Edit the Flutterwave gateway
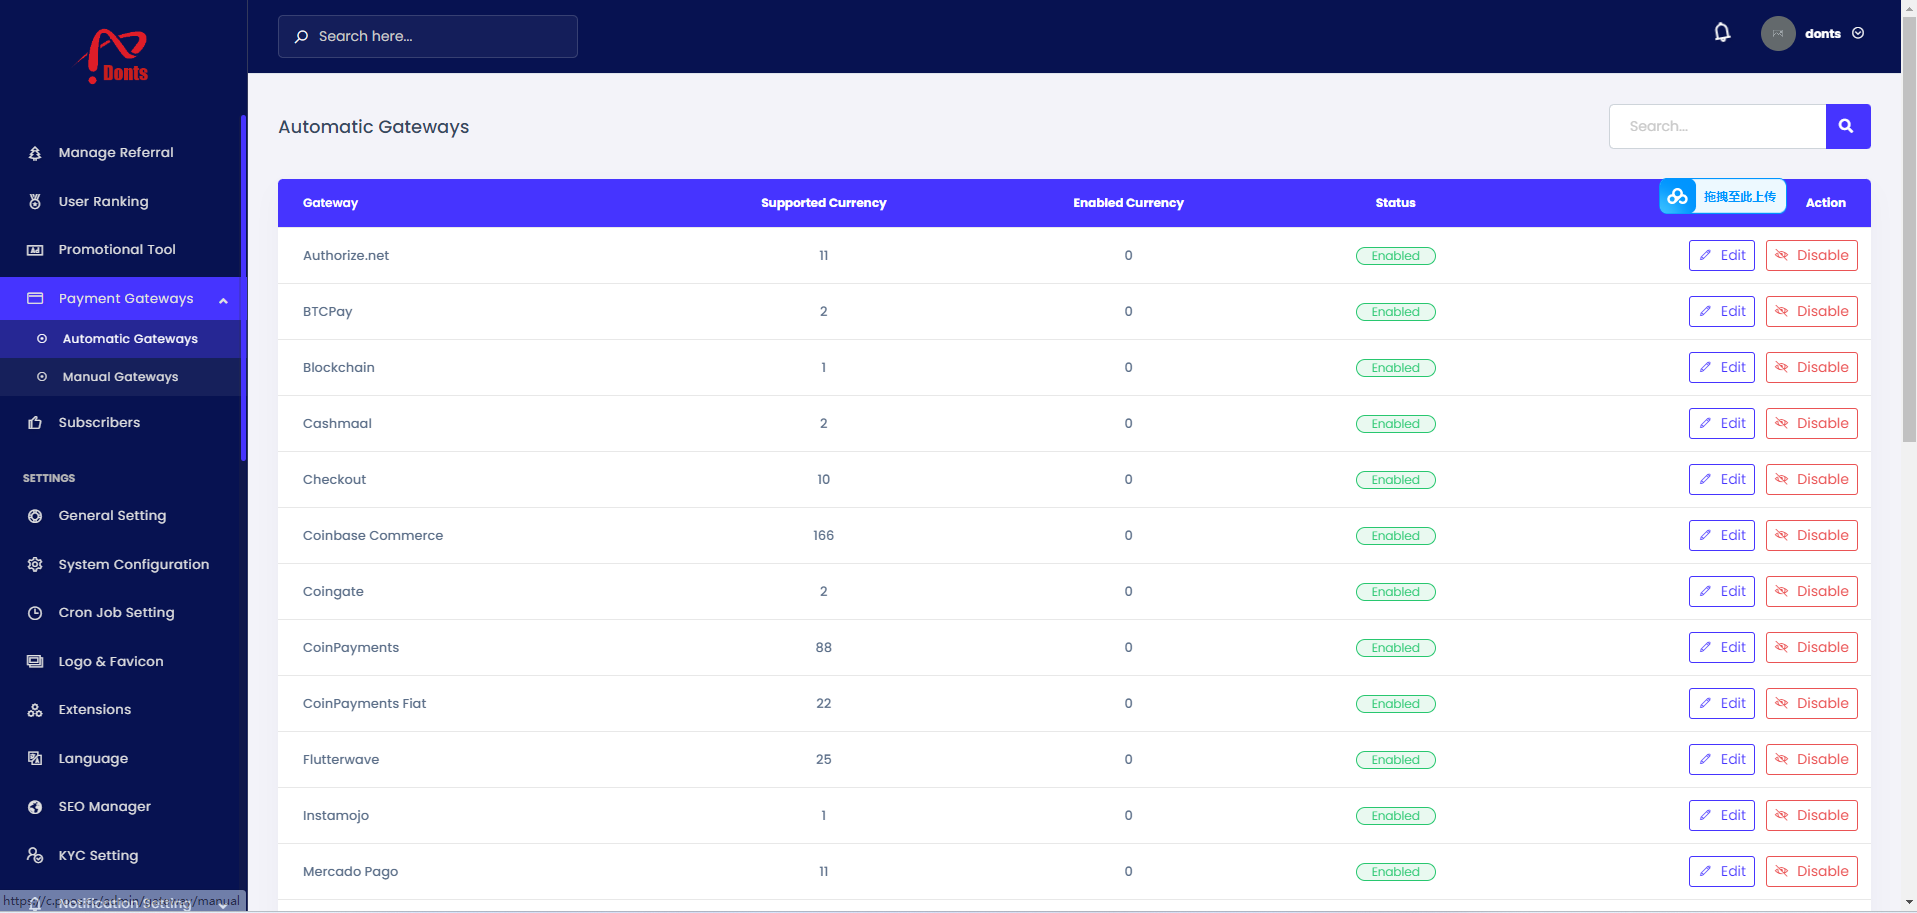This screenshot has width=1917, height=913. tap(1722, 759)
